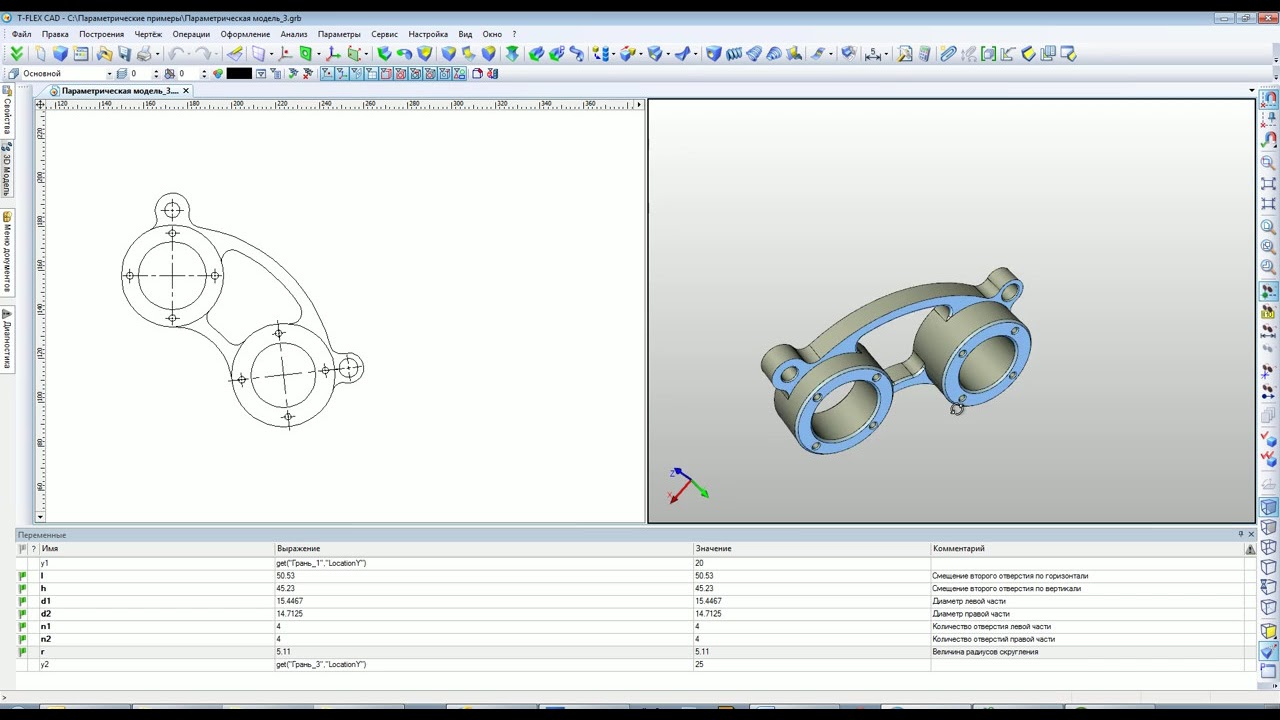Open the calculator icon in the toolbar

click(x=925, y=54)
